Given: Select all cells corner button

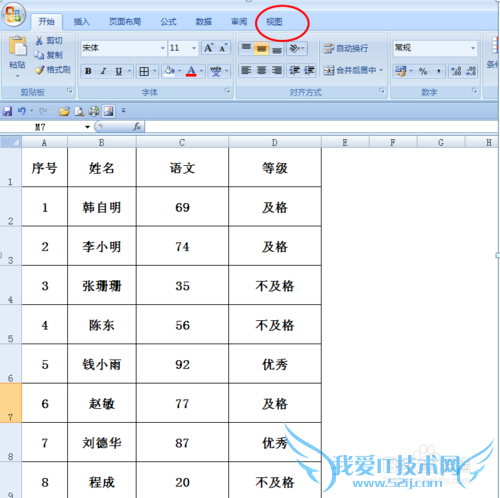Looking at the screenshot, I should [x=11, y=142].
